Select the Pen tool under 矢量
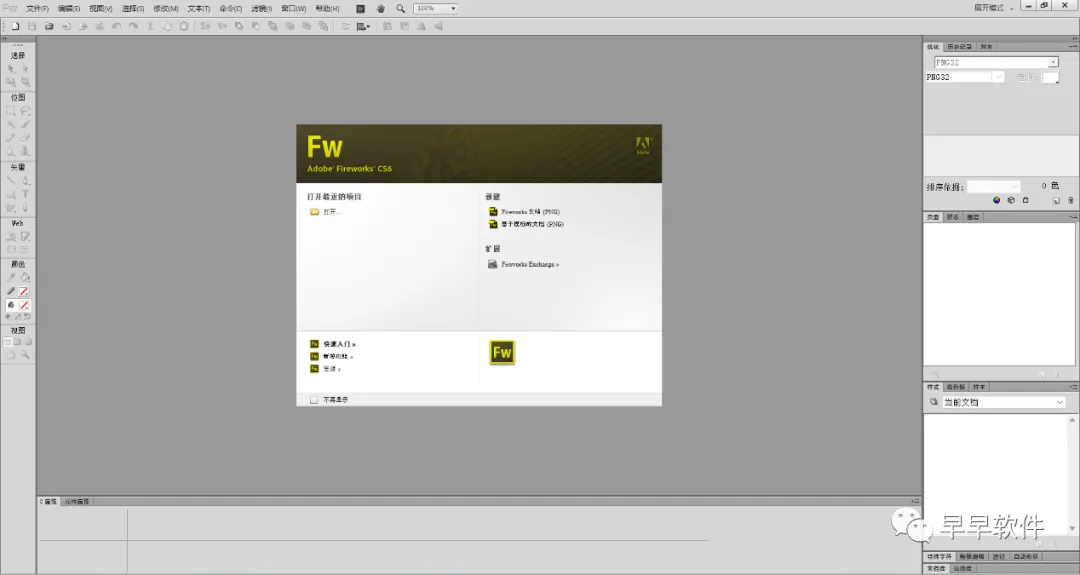Image resolution: width=1080 pixels, height=575 pixels. (x=25, y=180)
